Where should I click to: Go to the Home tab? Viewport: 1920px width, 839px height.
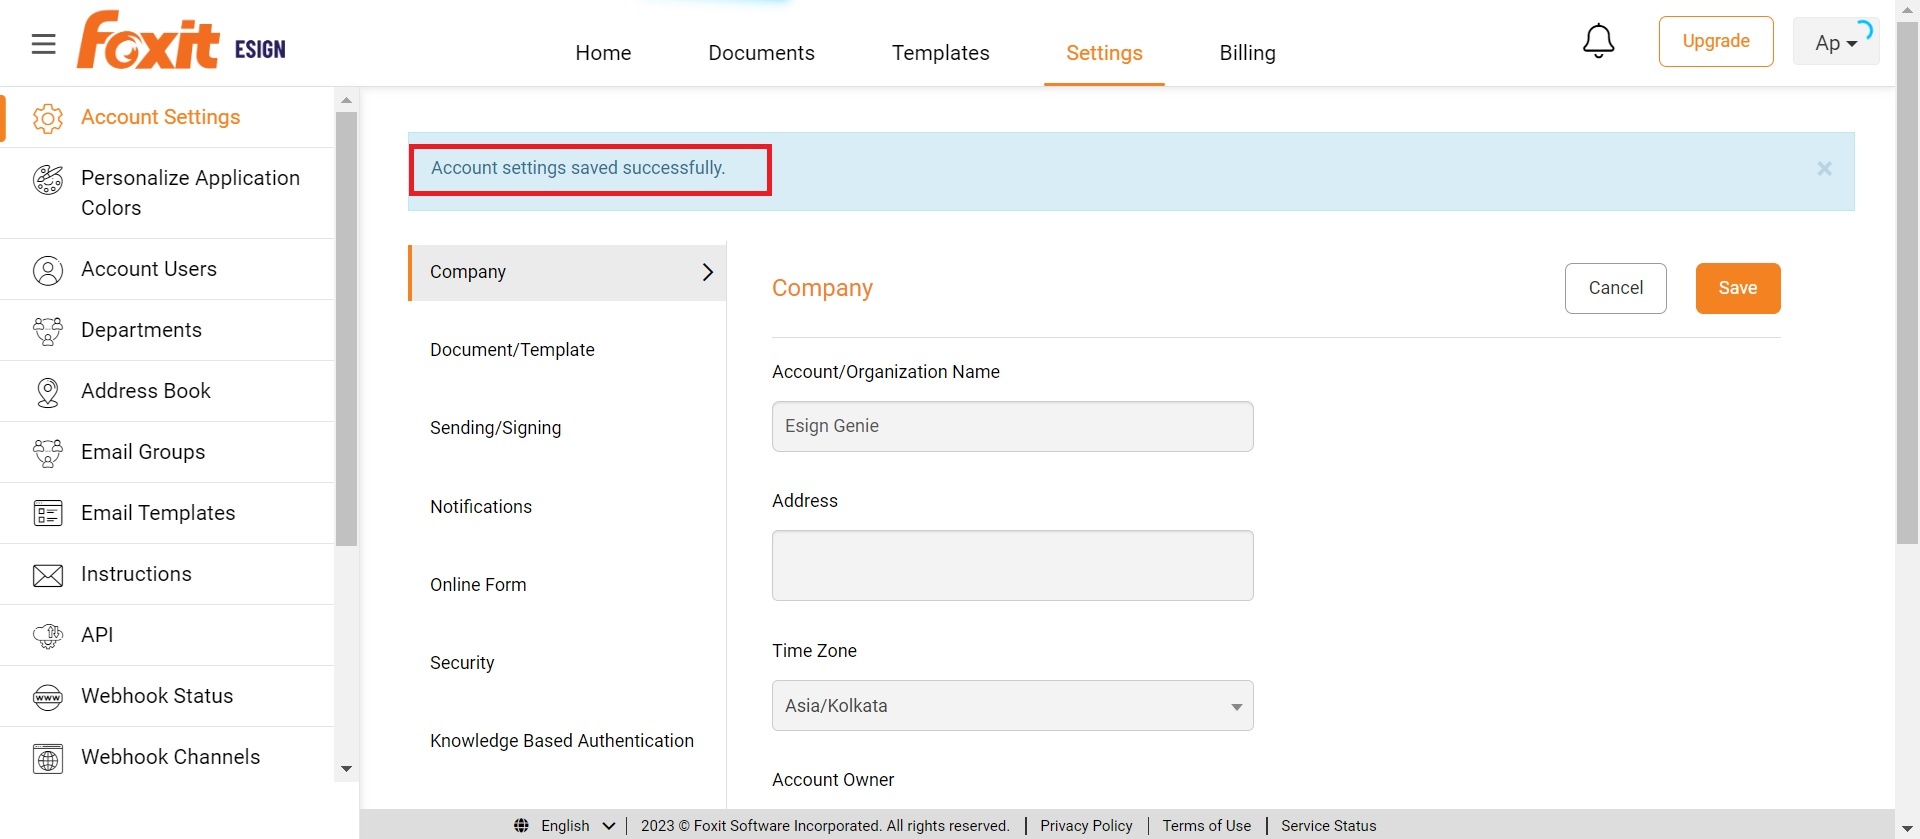pos(603,53)
